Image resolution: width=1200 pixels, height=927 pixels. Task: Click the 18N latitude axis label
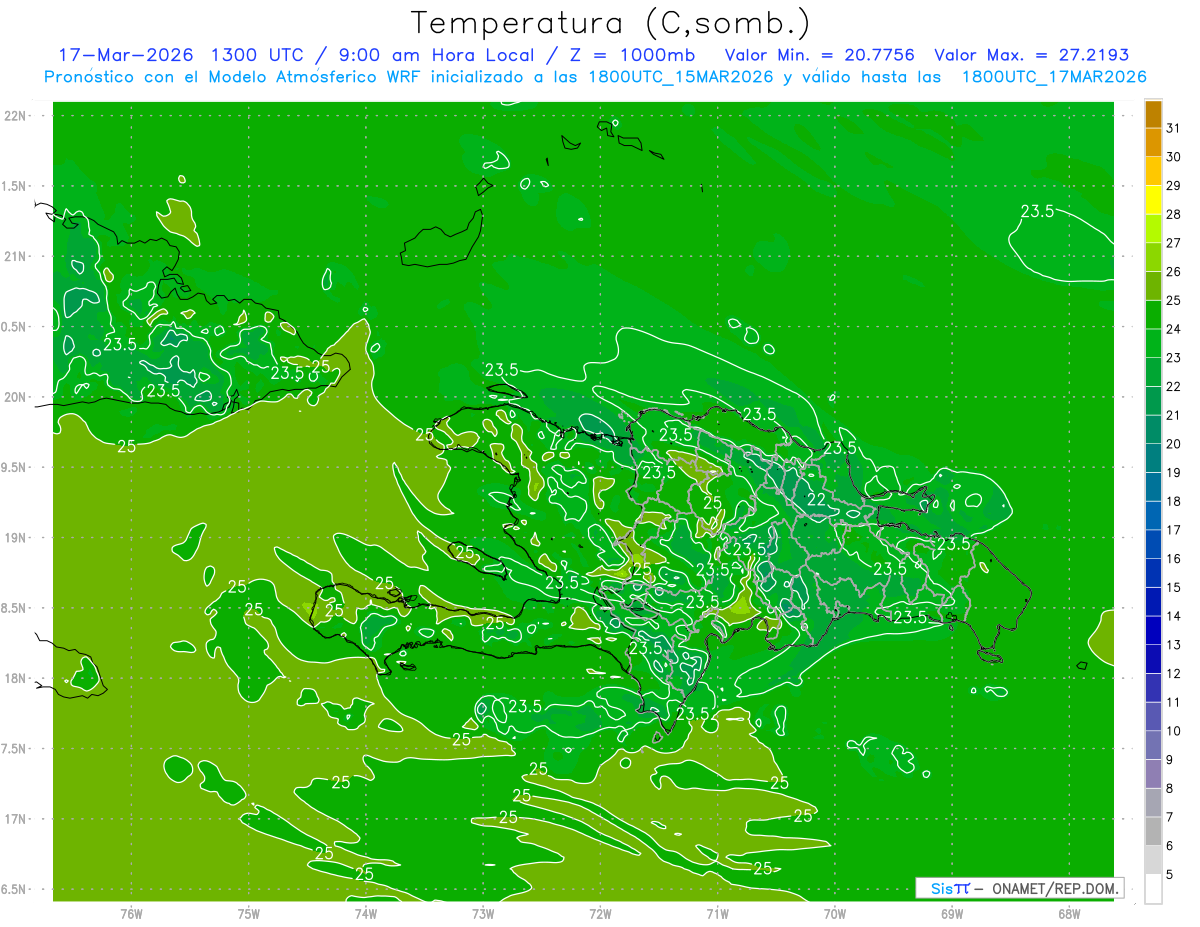pos(15,679)
